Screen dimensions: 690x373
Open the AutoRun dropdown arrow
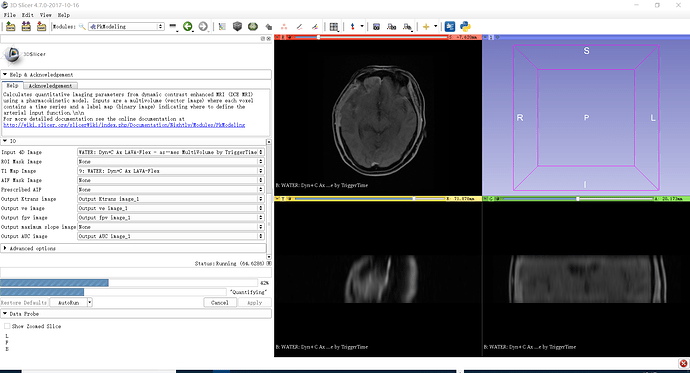[x=90, y=303]
